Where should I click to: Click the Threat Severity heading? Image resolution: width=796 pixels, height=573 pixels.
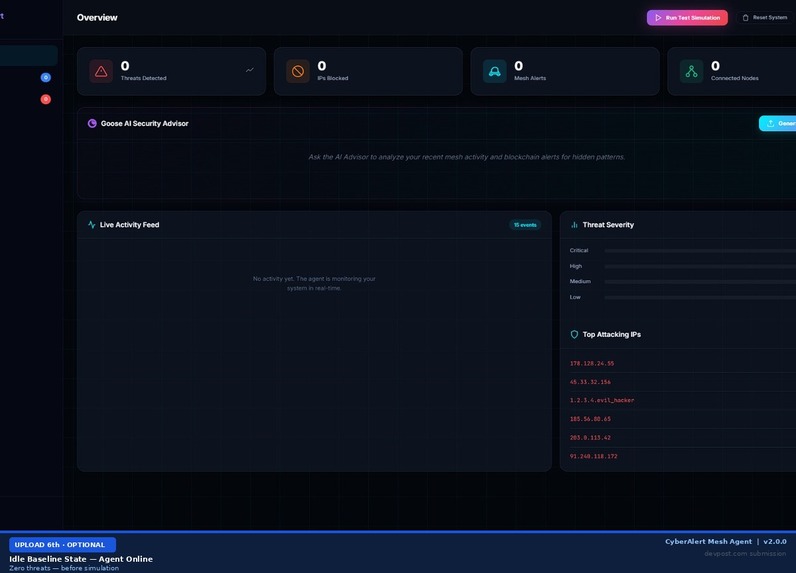[608, 225]
